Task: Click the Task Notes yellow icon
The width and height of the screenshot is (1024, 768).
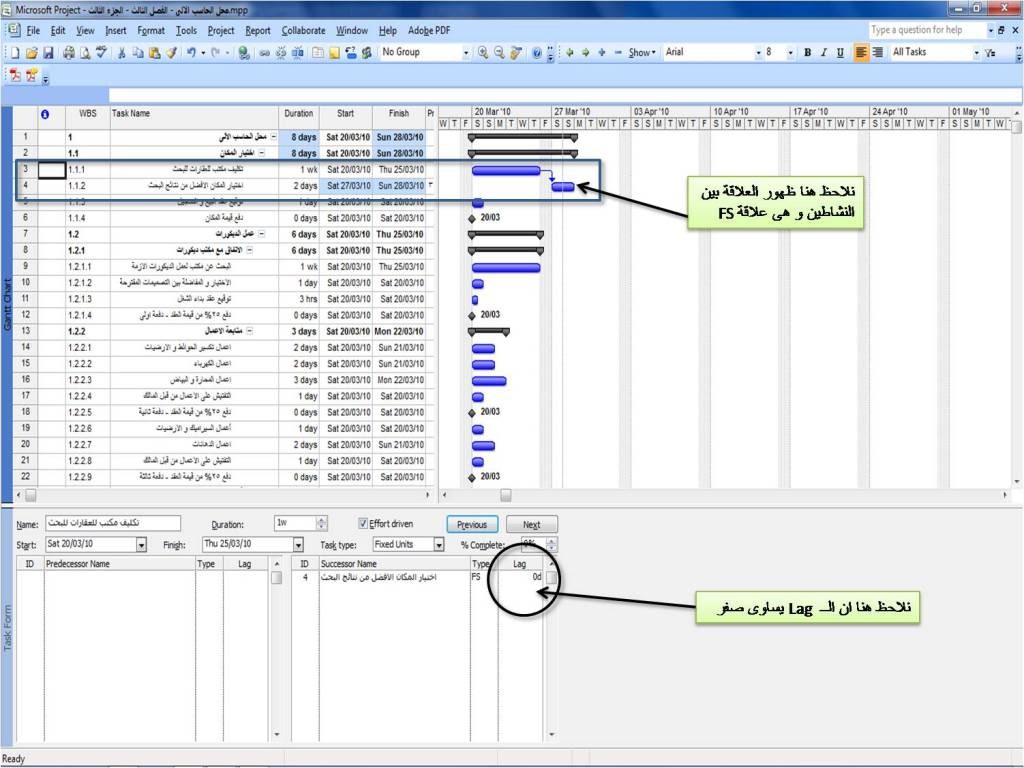Action: click(334, 53)
